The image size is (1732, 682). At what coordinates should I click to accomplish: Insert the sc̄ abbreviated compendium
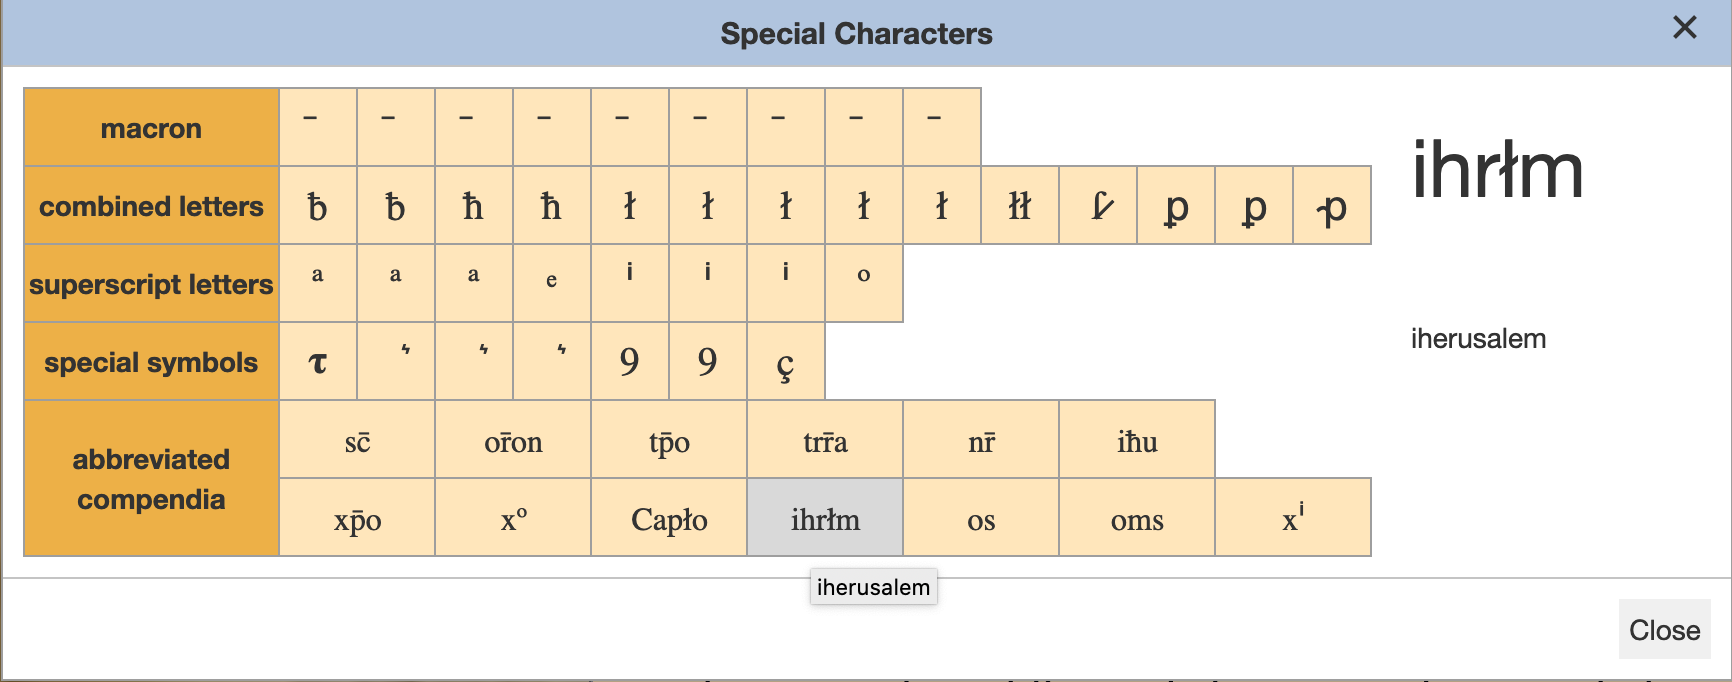[357, 440]
